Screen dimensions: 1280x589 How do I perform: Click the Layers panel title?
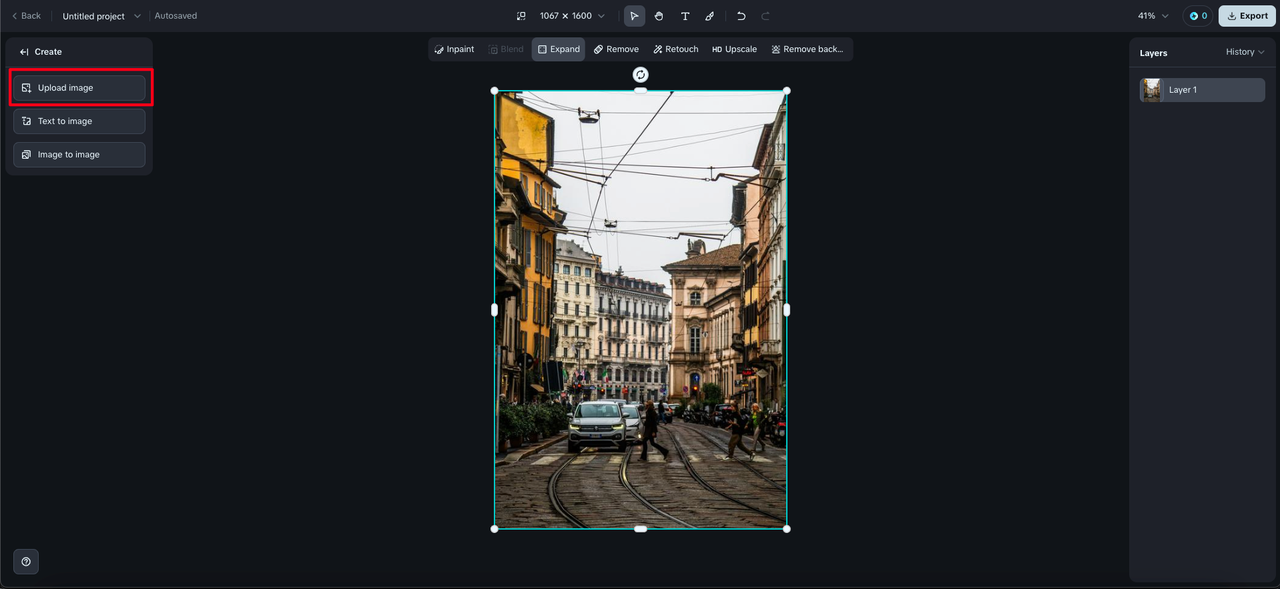[1153, 53]
